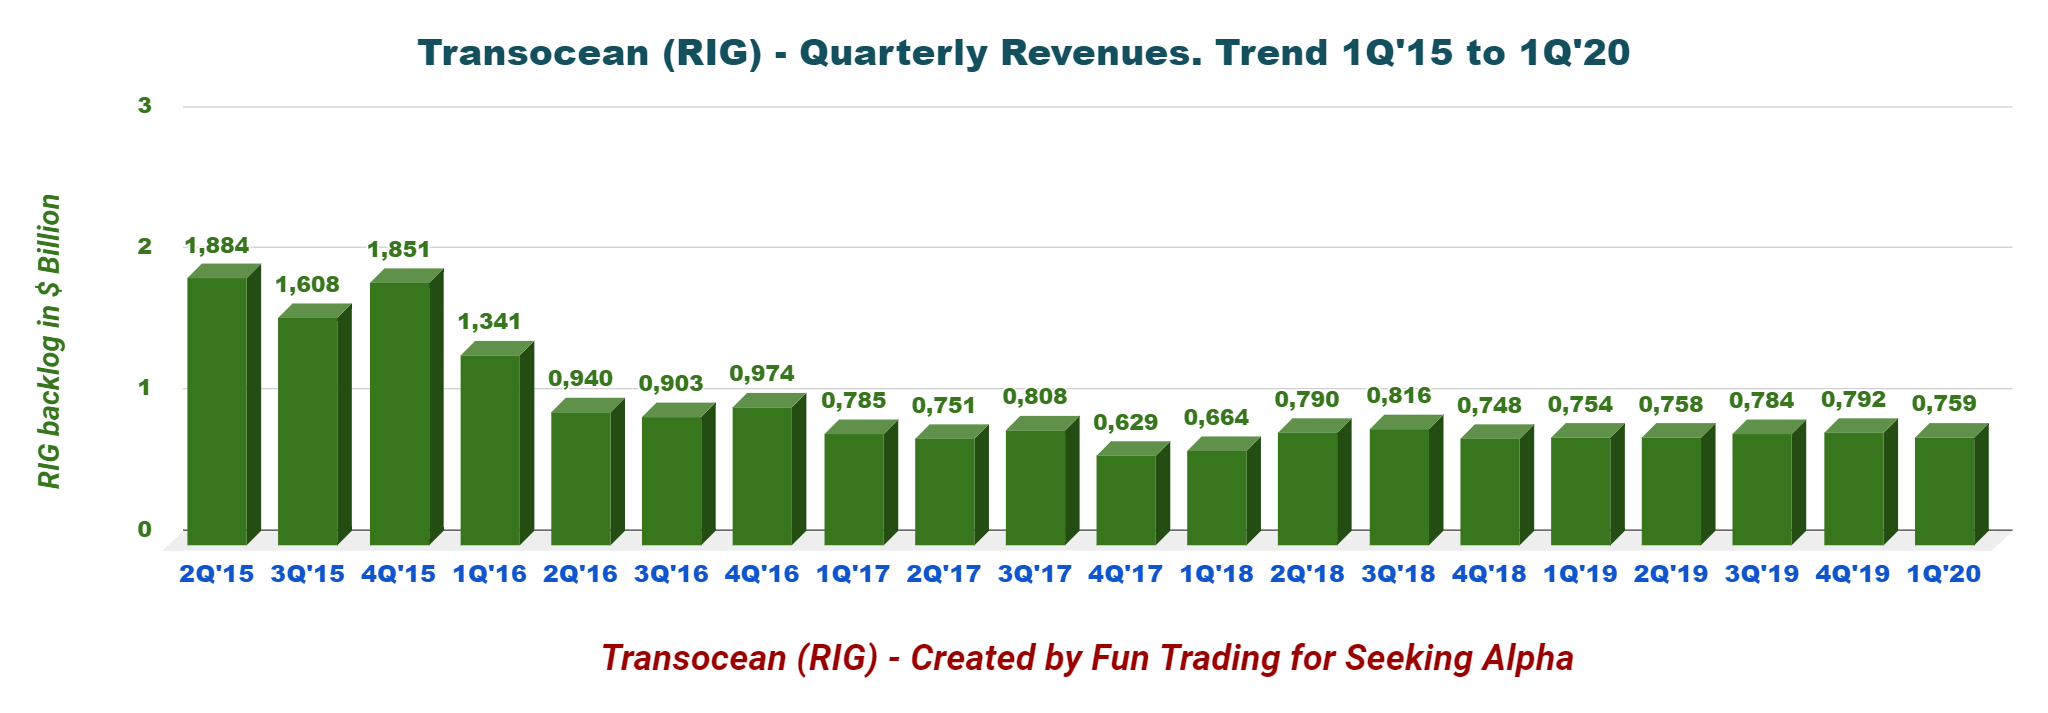The image size is (2048, 713).
Task: Select the "3Q'19" x-axis label
Action: click(1762, 574)
